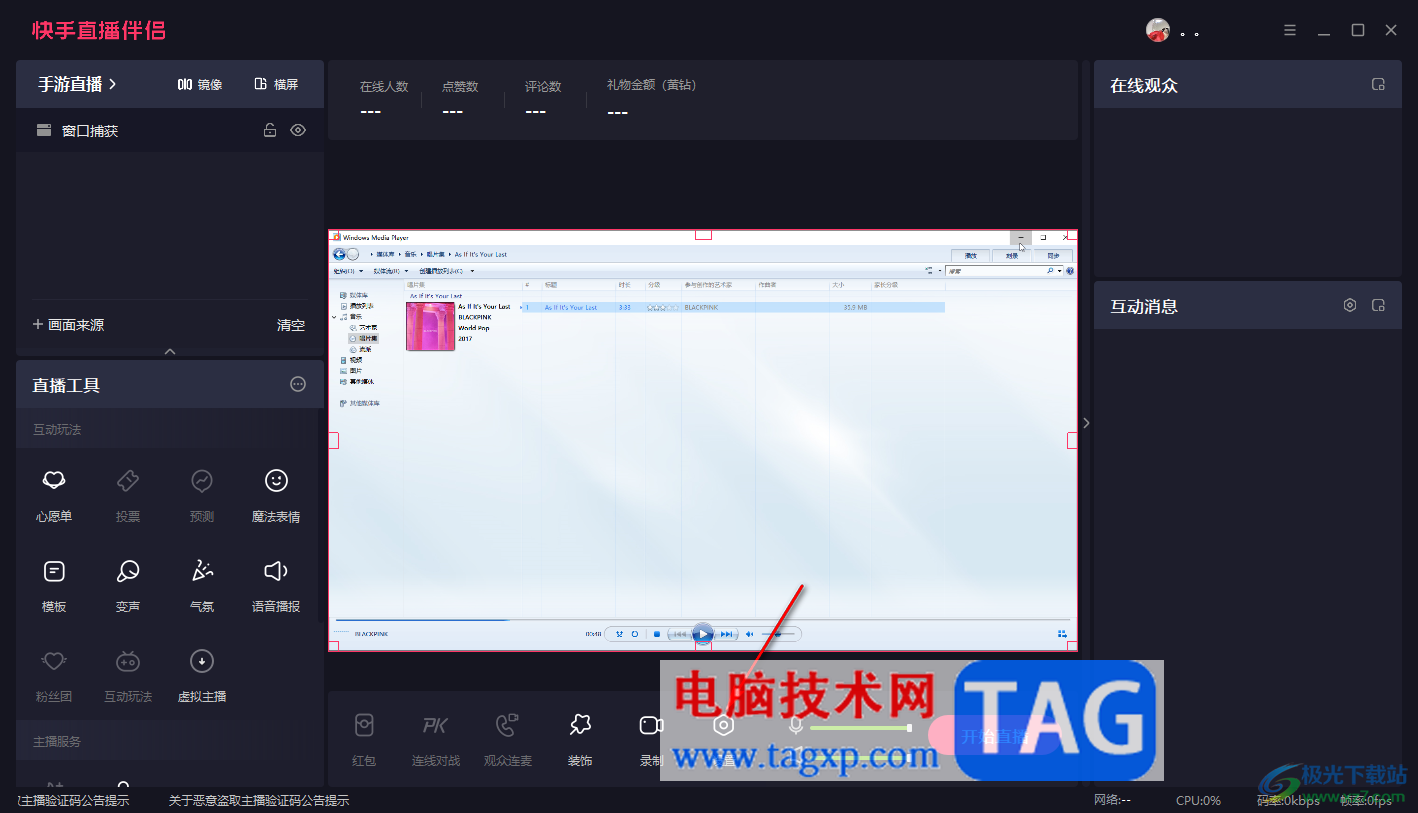The height and width of the screenshot is (813, 1418).
Task: Open the 红包 red packet feature
Action: (x=364, y=740)
